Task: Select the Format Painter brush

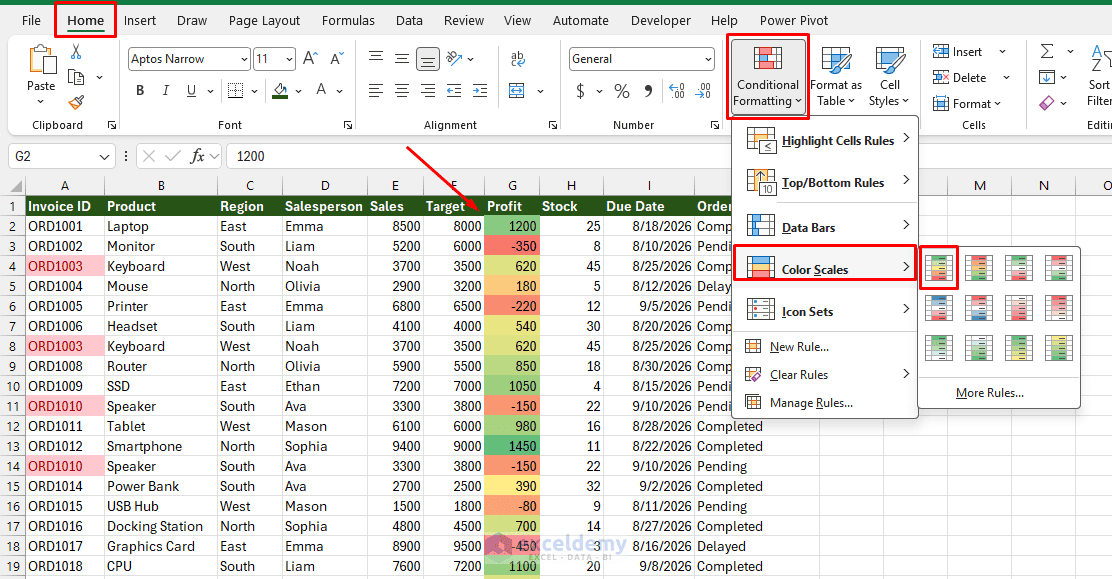Action: pos(76,102)
